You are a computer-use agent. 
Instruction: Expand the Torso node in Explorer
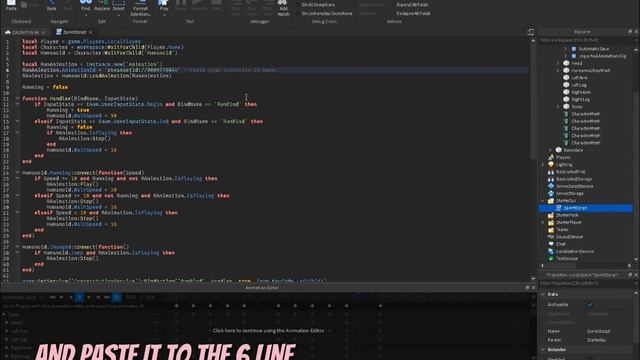pos(558,107)
